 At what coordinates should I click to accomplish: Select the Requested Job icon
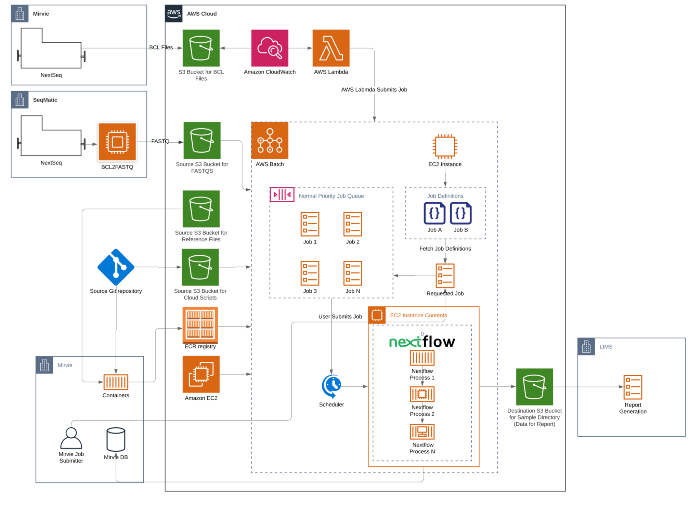click(445, 276)
